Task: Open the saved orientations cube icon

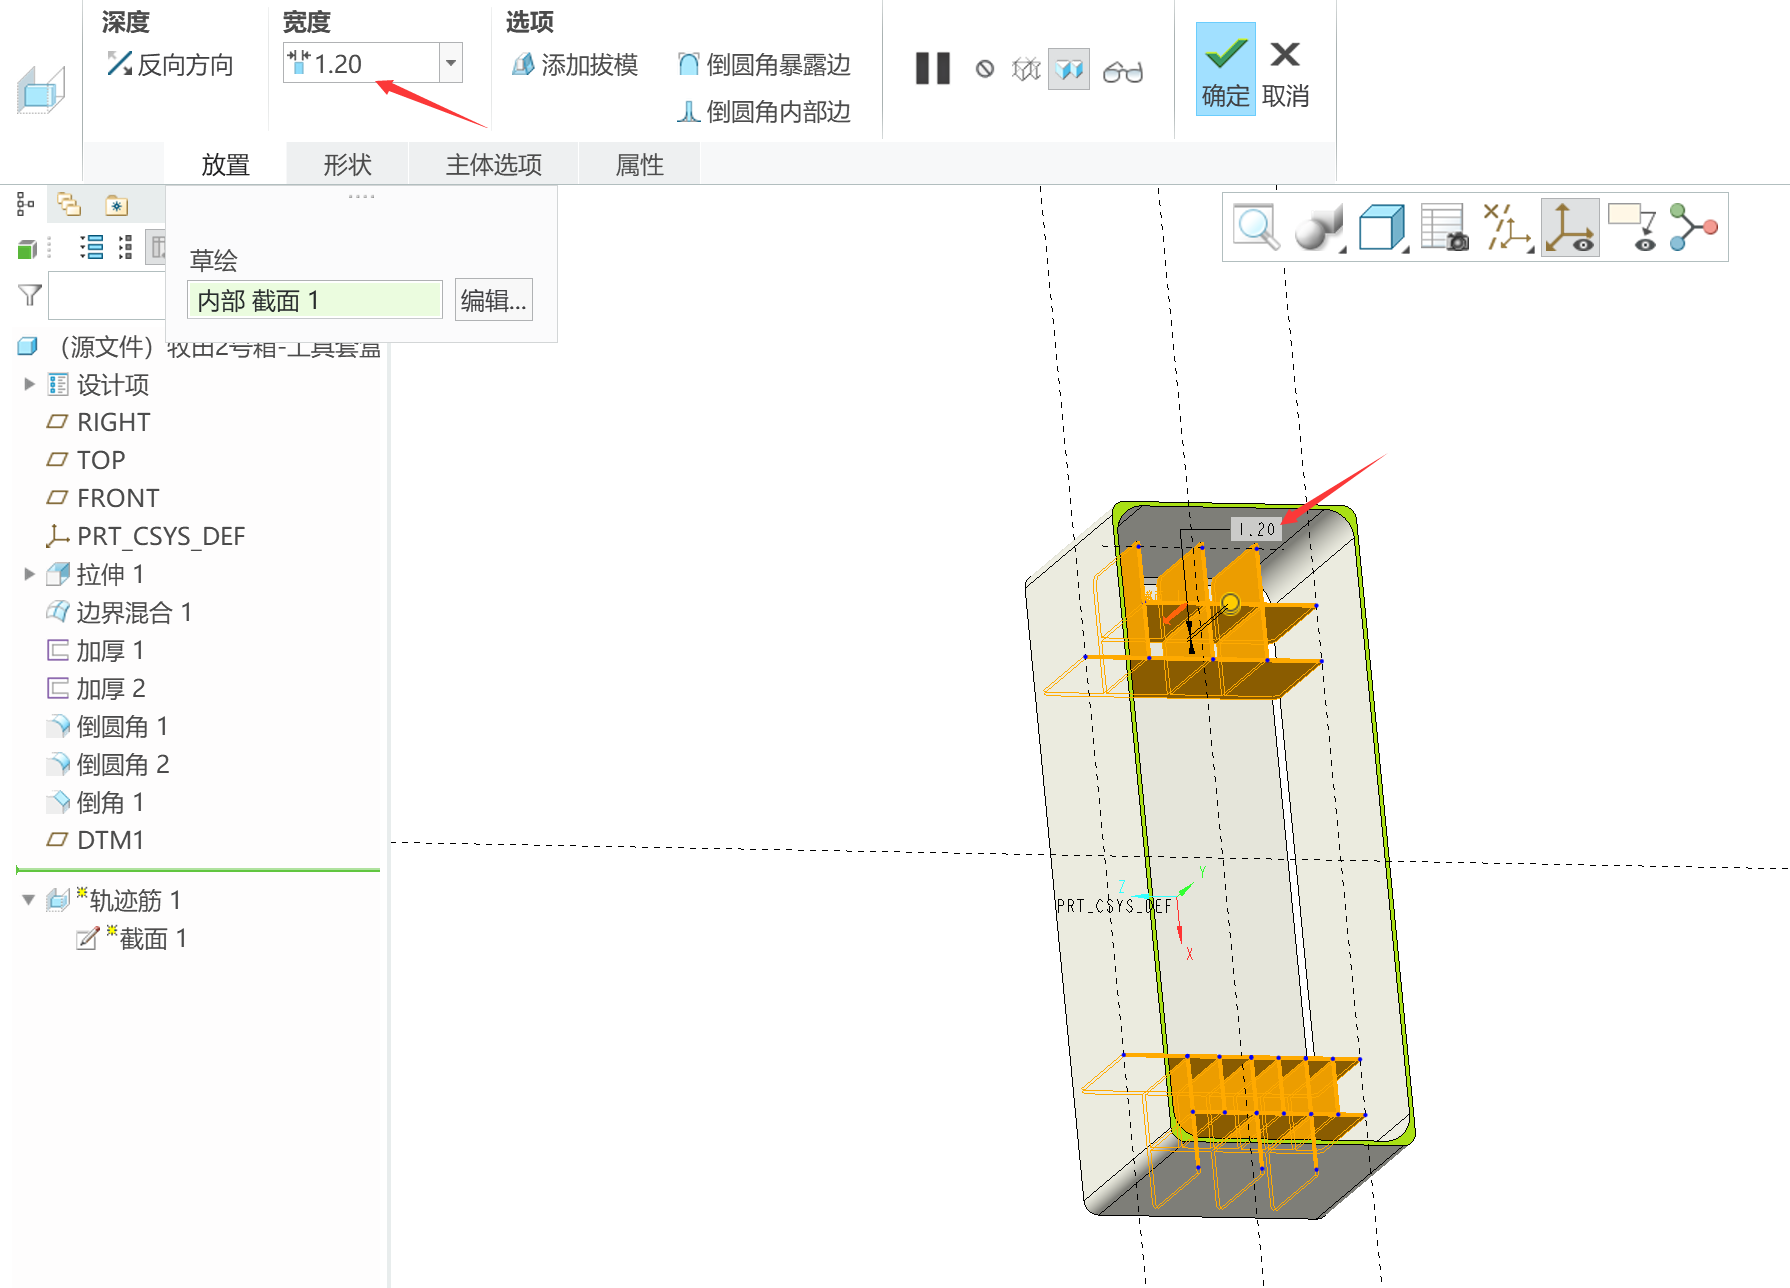Action: point(1383,228)
